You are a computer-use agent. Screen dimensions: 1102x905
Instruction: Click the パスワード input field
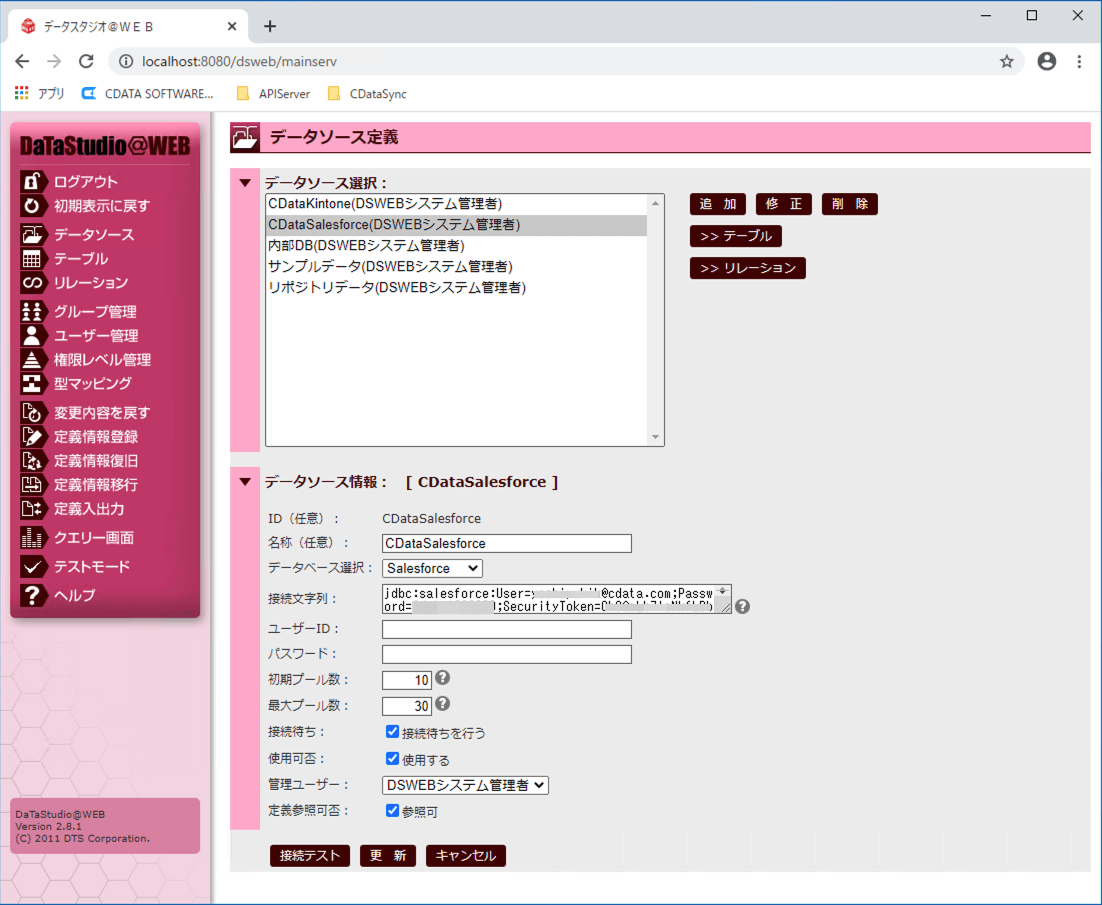[507, 654]
